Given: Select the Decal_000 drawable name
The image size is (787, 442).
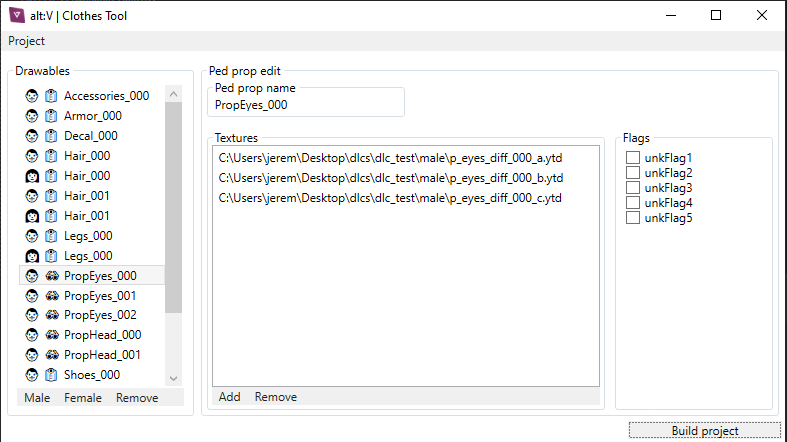Looking at the screenshot, I should [91, 136].
